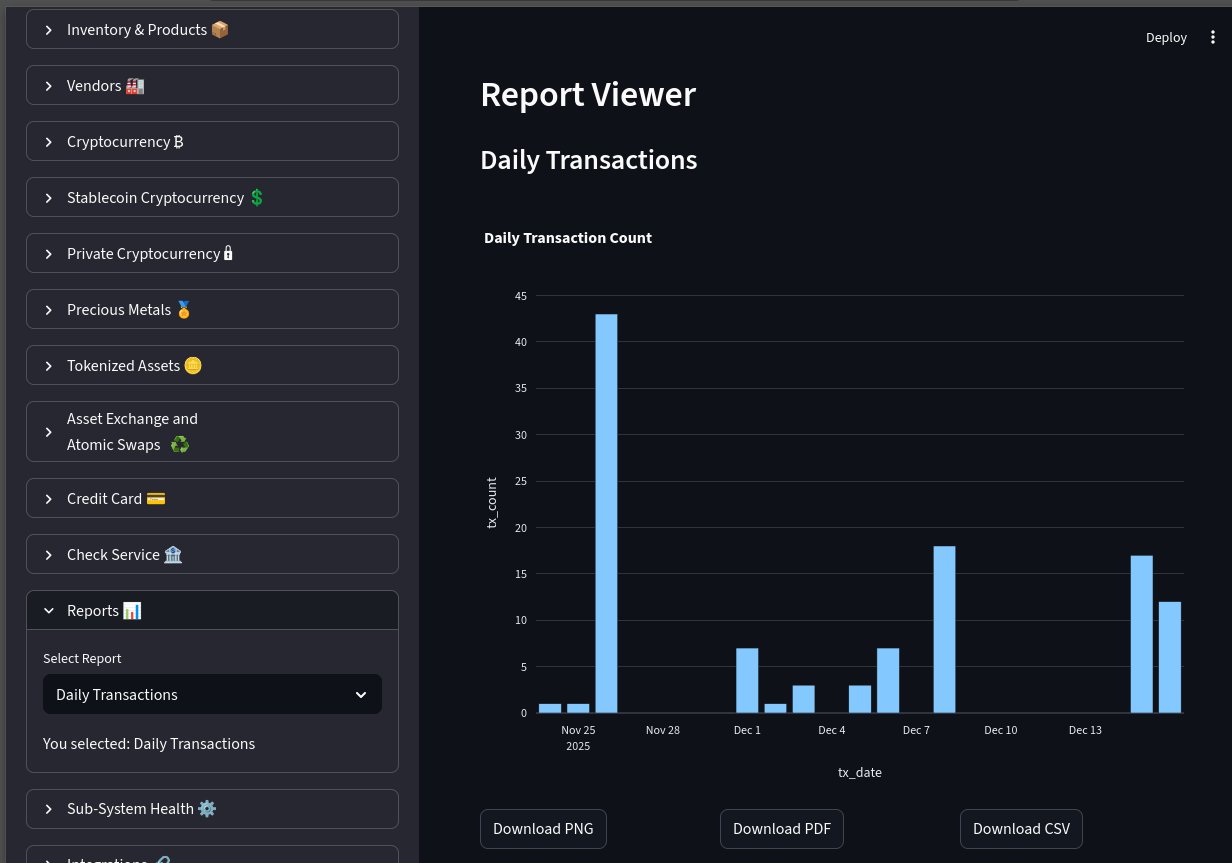Download the chart as PNG
The height and width of the screenshot is (863, 1232).
point(543,828)
